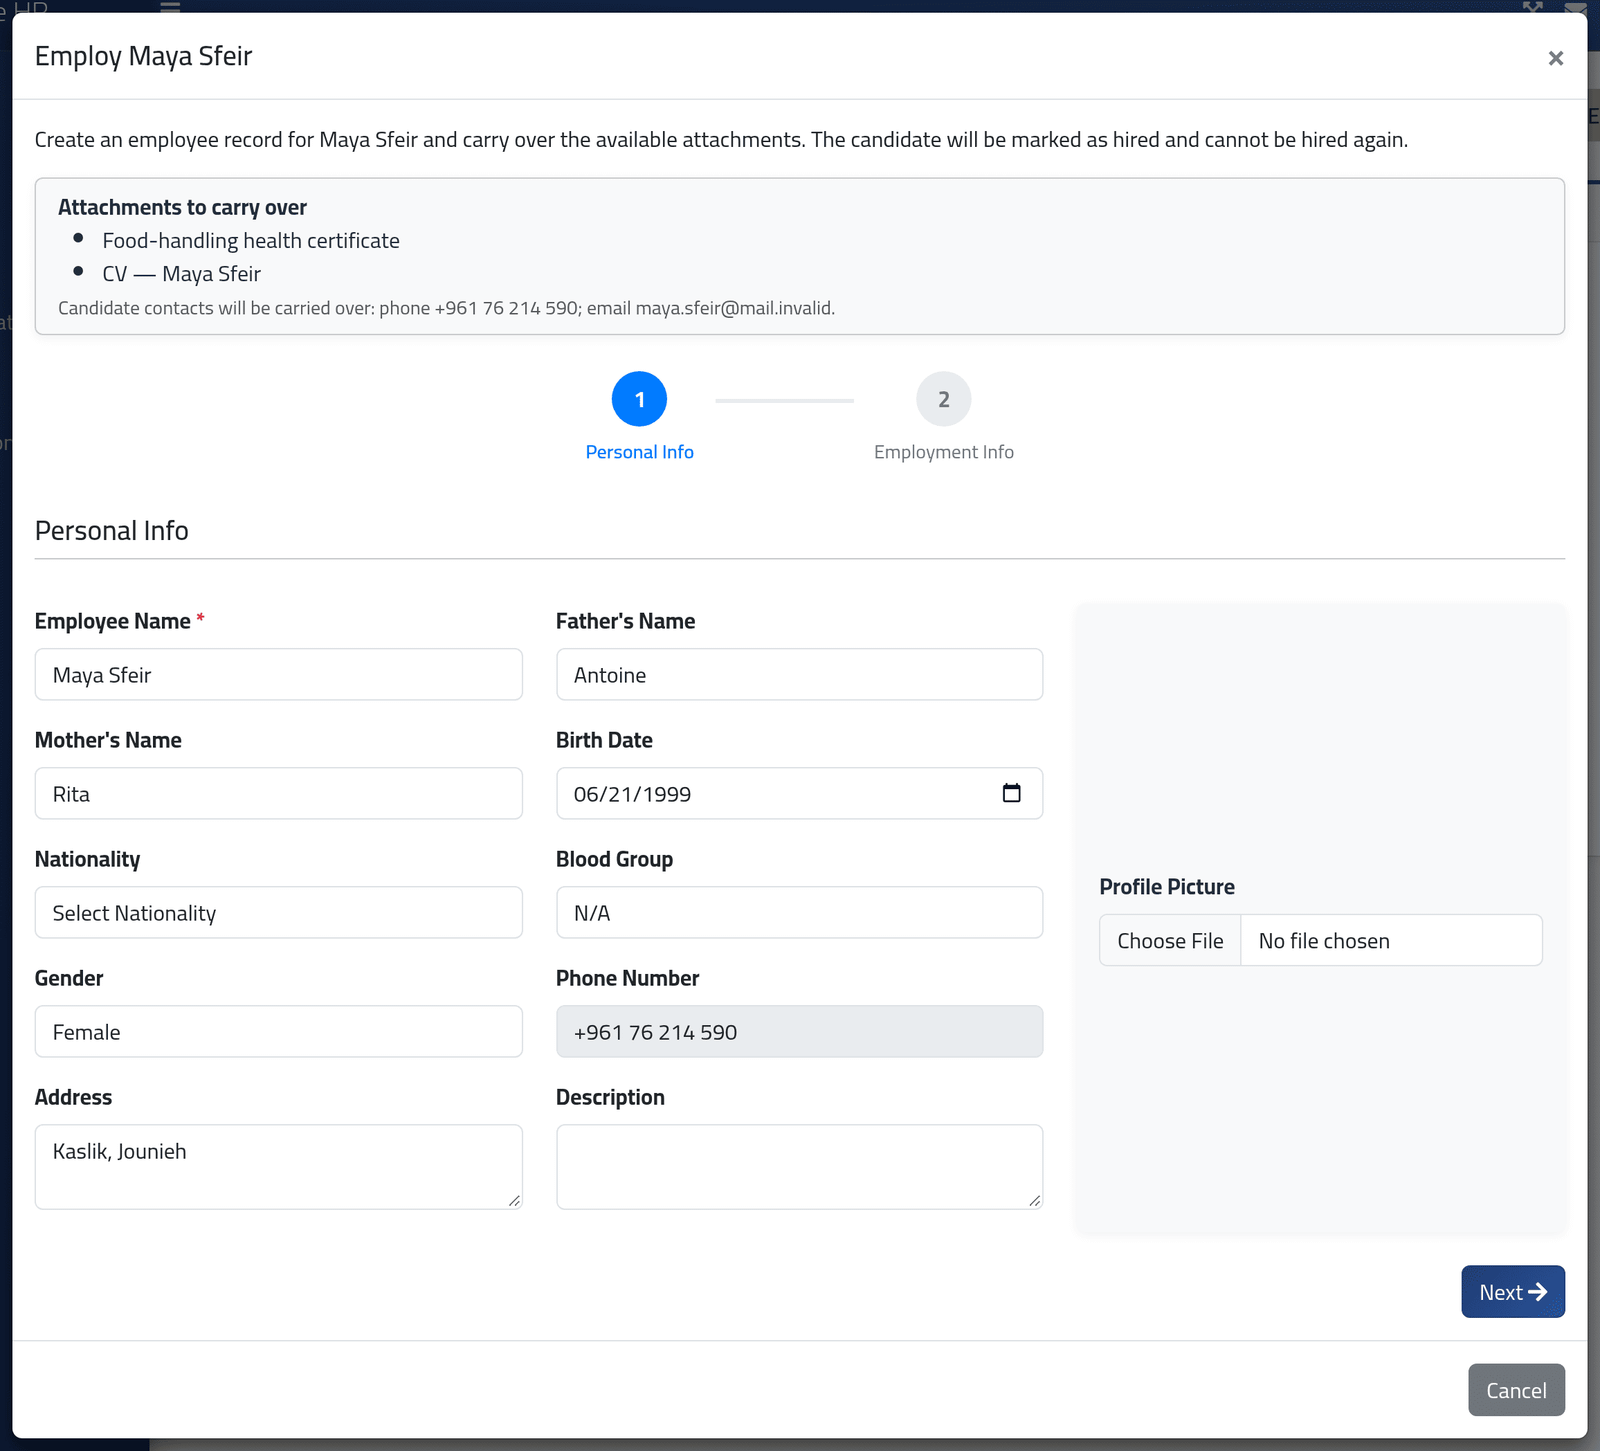
Task: Click the candidate contacts carried over note
Action: pos(446,308)
